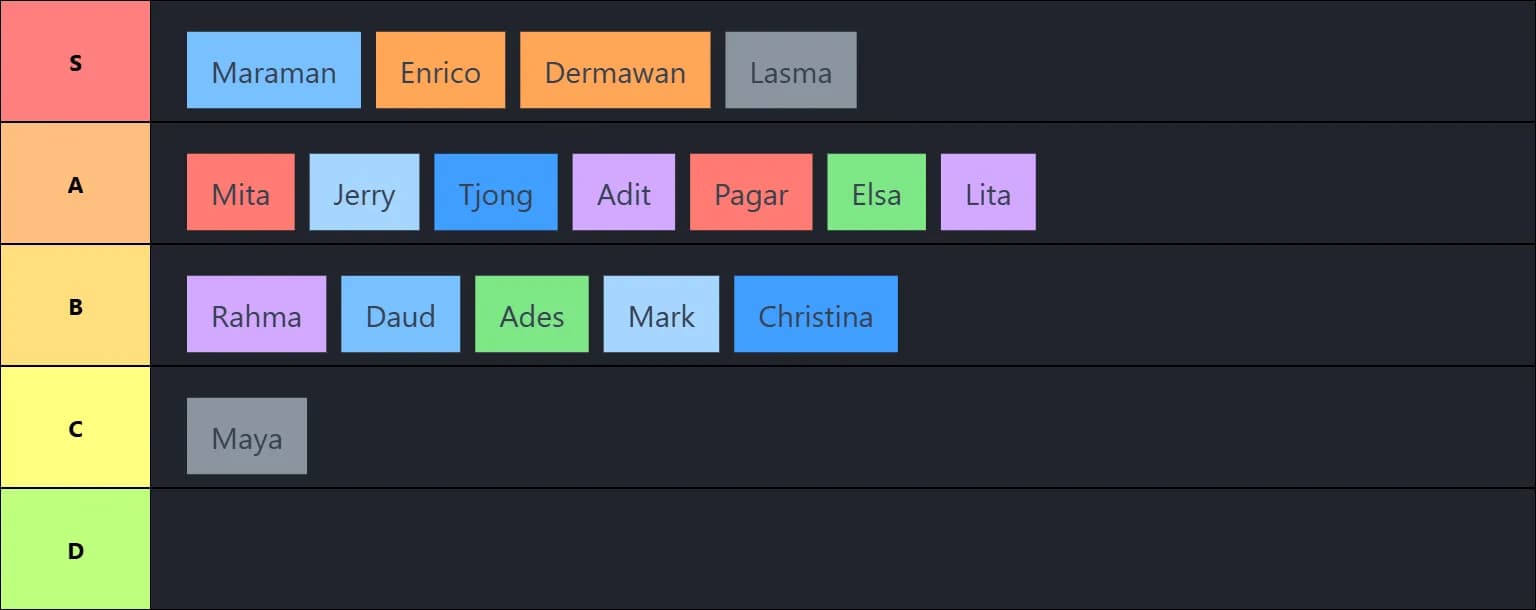Select the green Ades tile
This screenshot has height=610, width=1536.
tap(531, 314)
